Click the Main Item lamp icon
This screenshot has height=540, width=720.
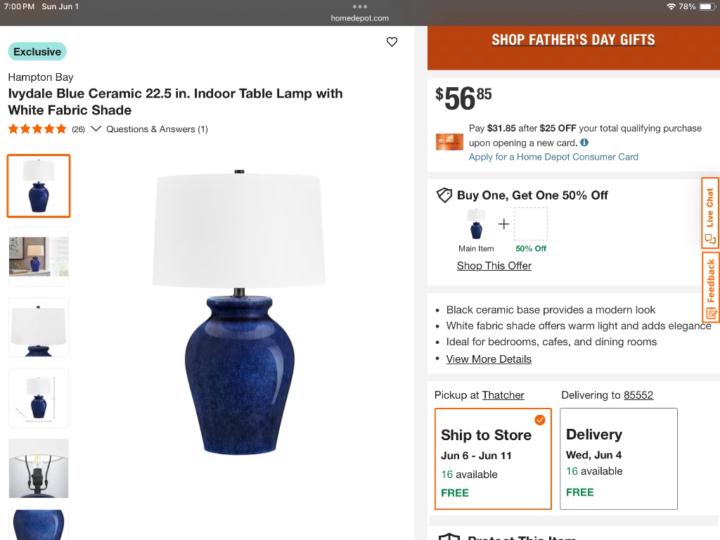pos(476,224)
